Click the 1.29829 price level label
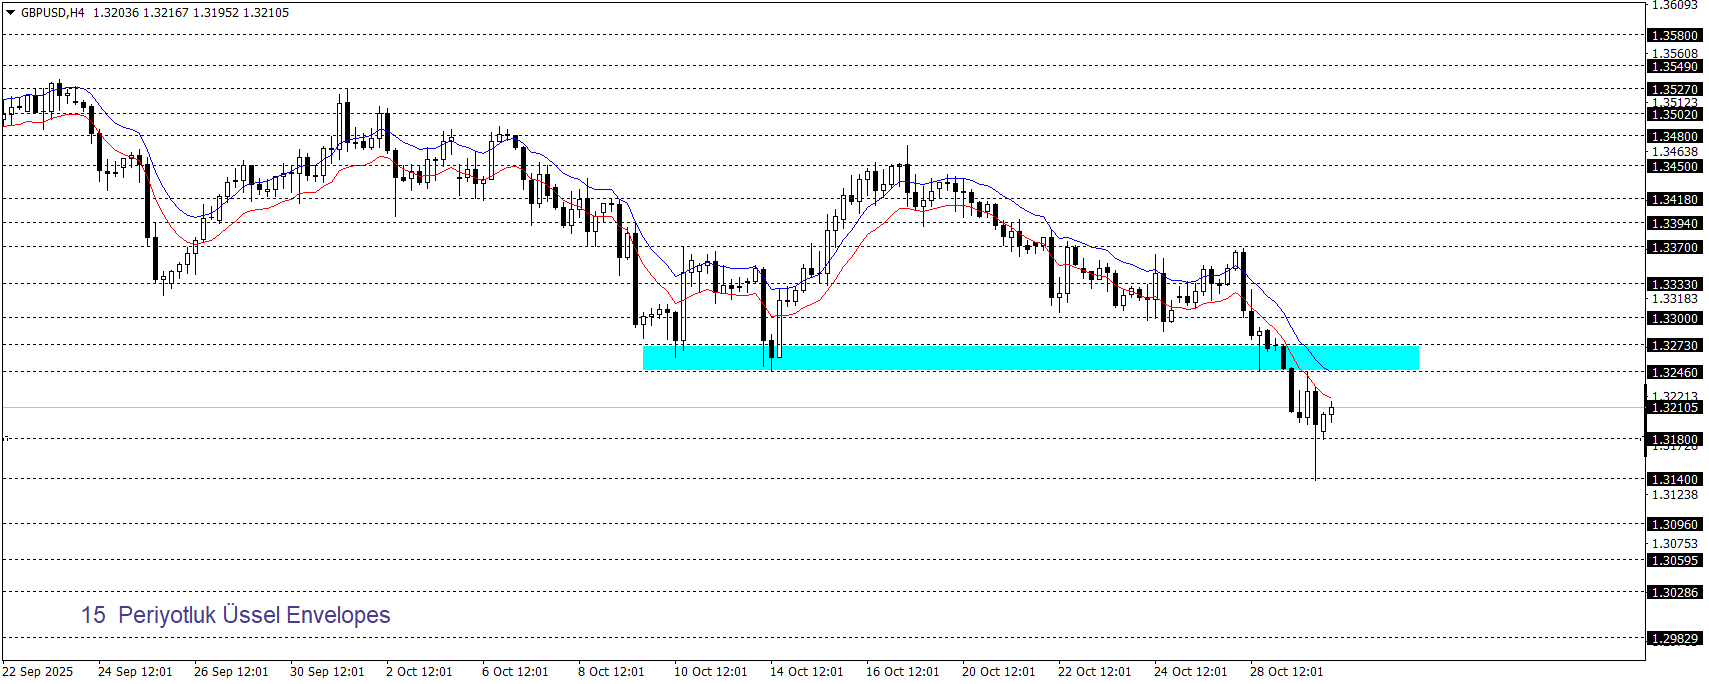This screenshot has height=684, width=1709. coord(1674,639)
